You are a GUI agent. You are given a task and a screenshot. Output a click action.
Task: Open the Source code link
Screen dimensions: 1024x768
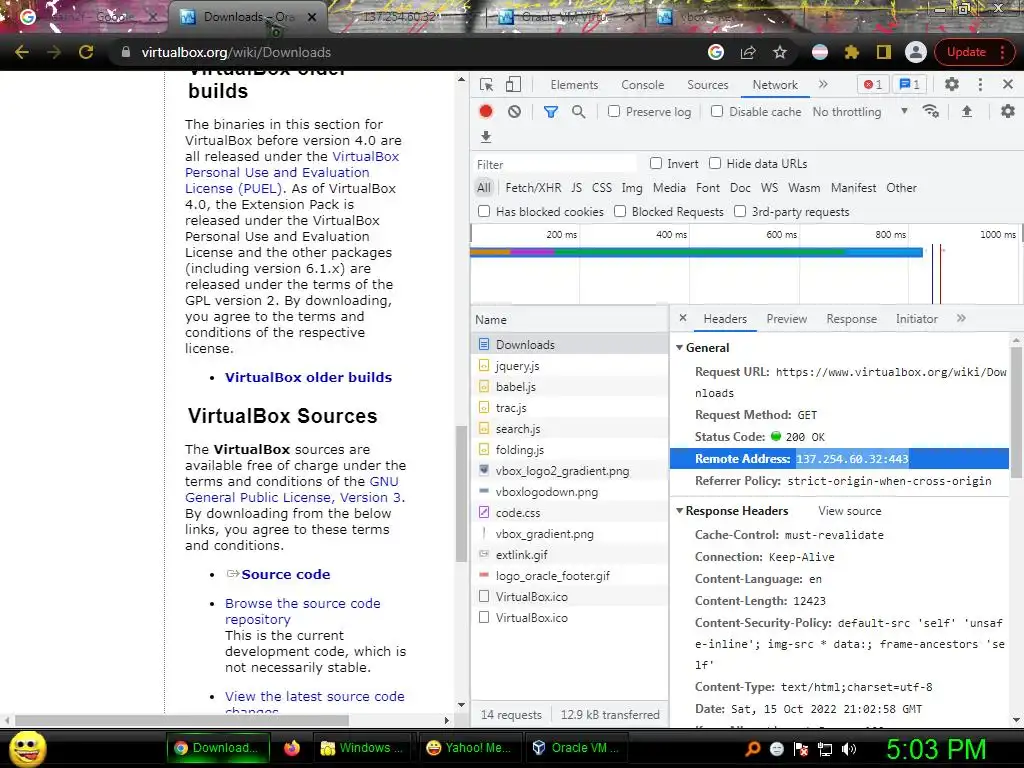(285, 575)
